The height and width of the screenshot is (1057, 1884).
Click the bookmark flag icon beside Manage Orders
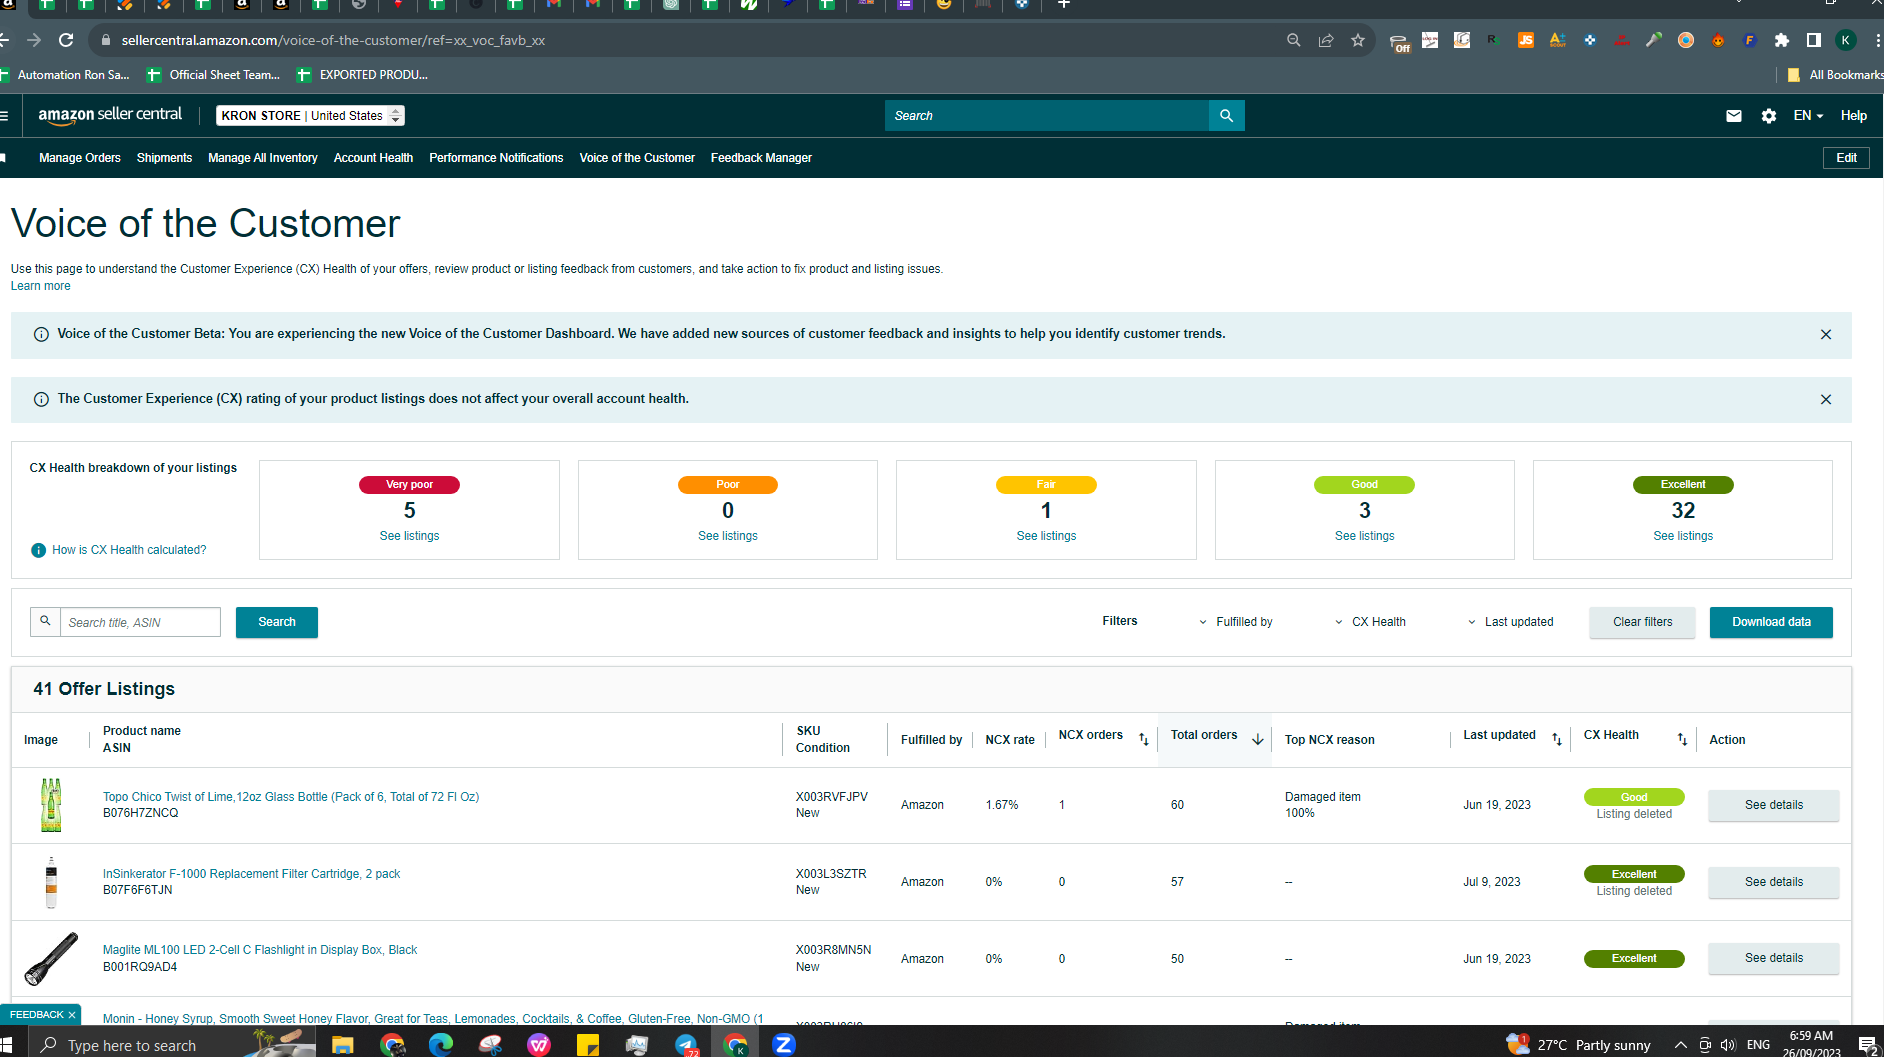[x=4, y=158]
